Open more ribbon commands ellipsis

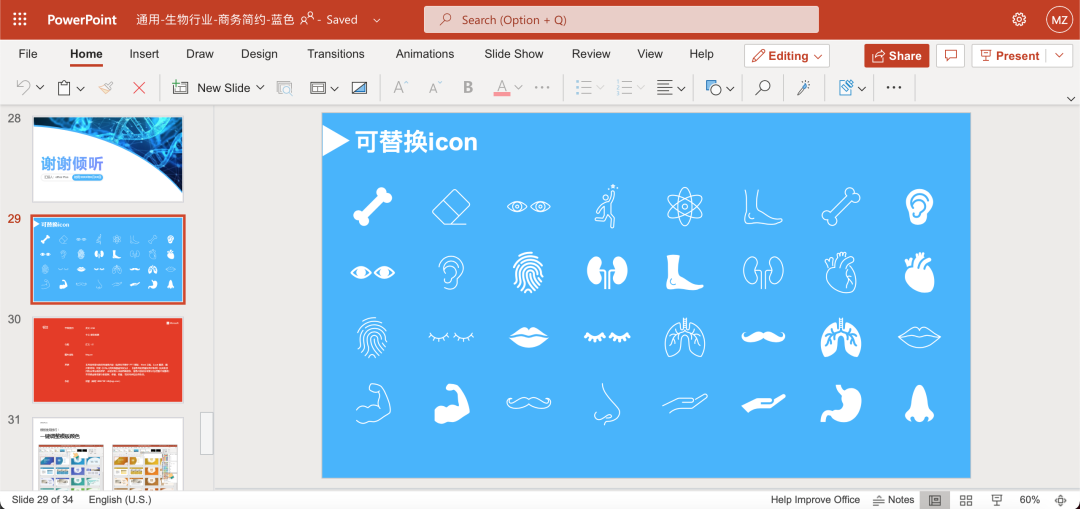894,87
